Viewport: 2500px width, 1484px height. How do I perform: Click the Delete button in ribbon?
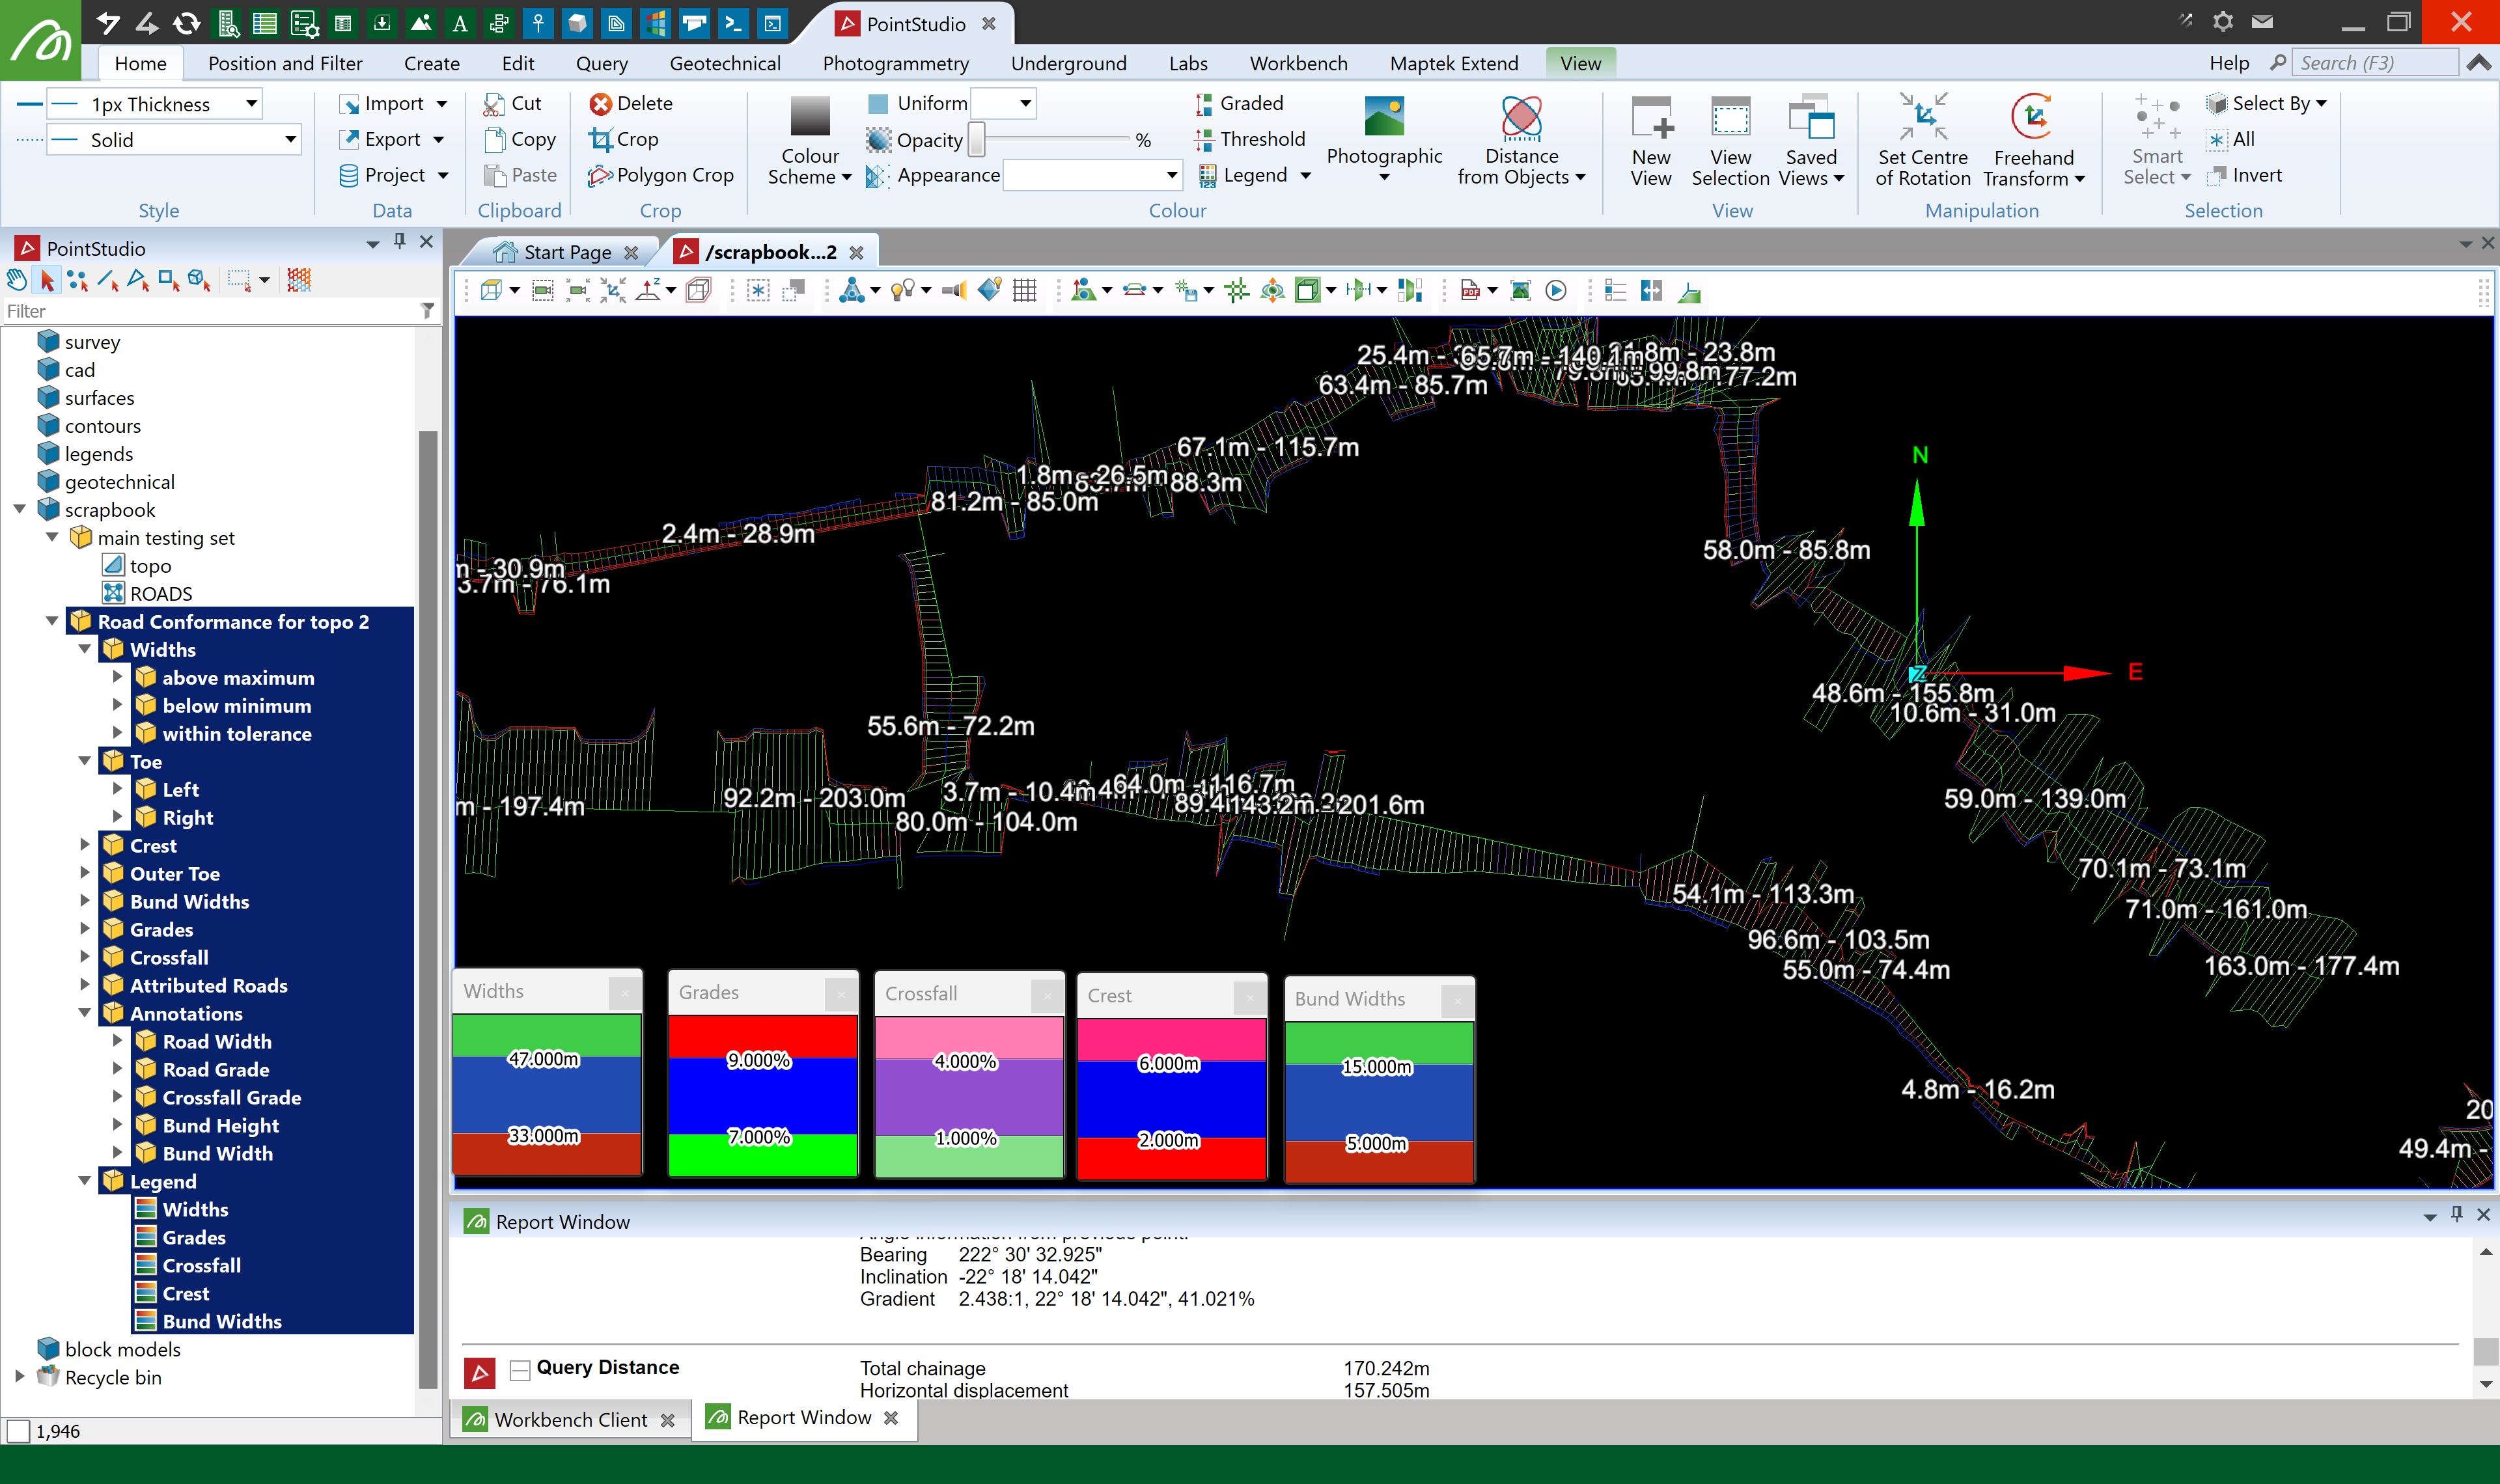tap(631, 103)
